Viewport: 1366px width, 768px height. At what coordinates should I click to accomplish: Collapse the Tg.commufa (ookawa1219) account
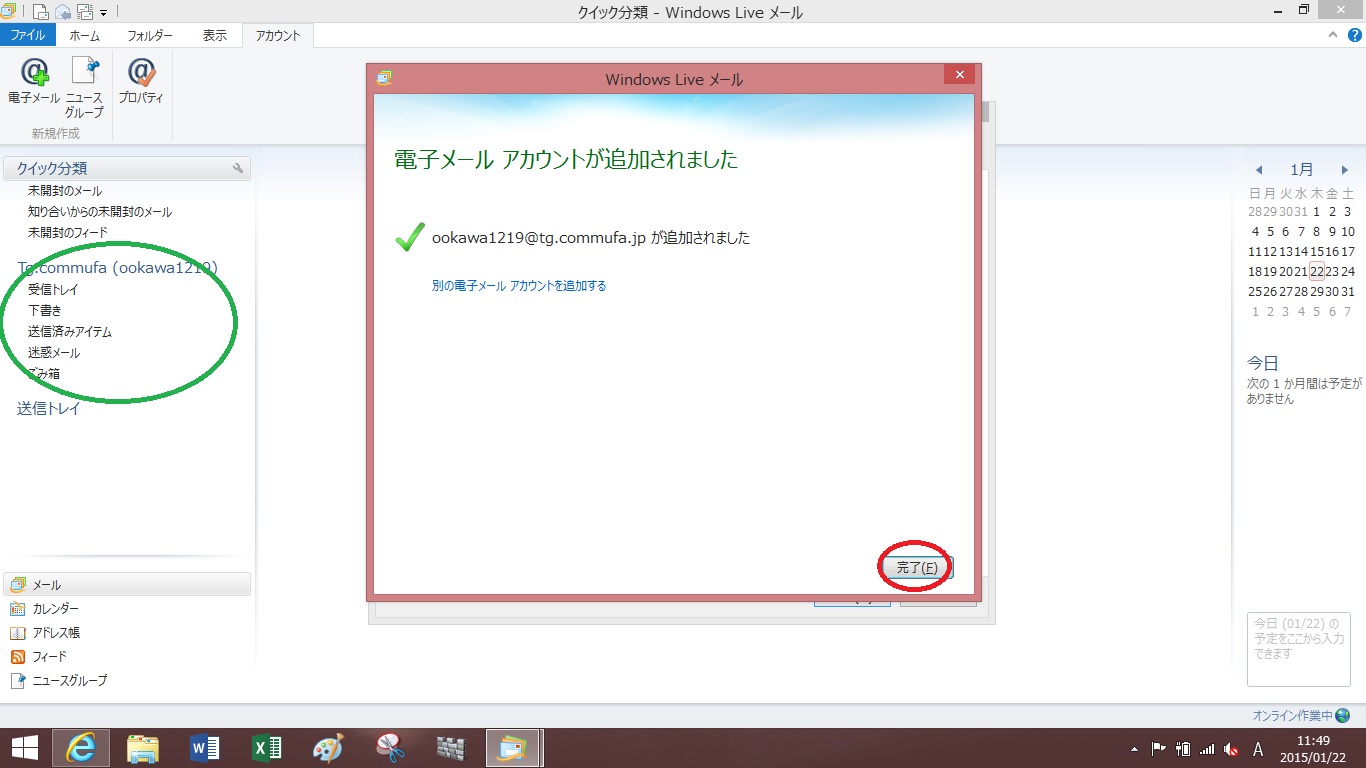click(117, 267)
